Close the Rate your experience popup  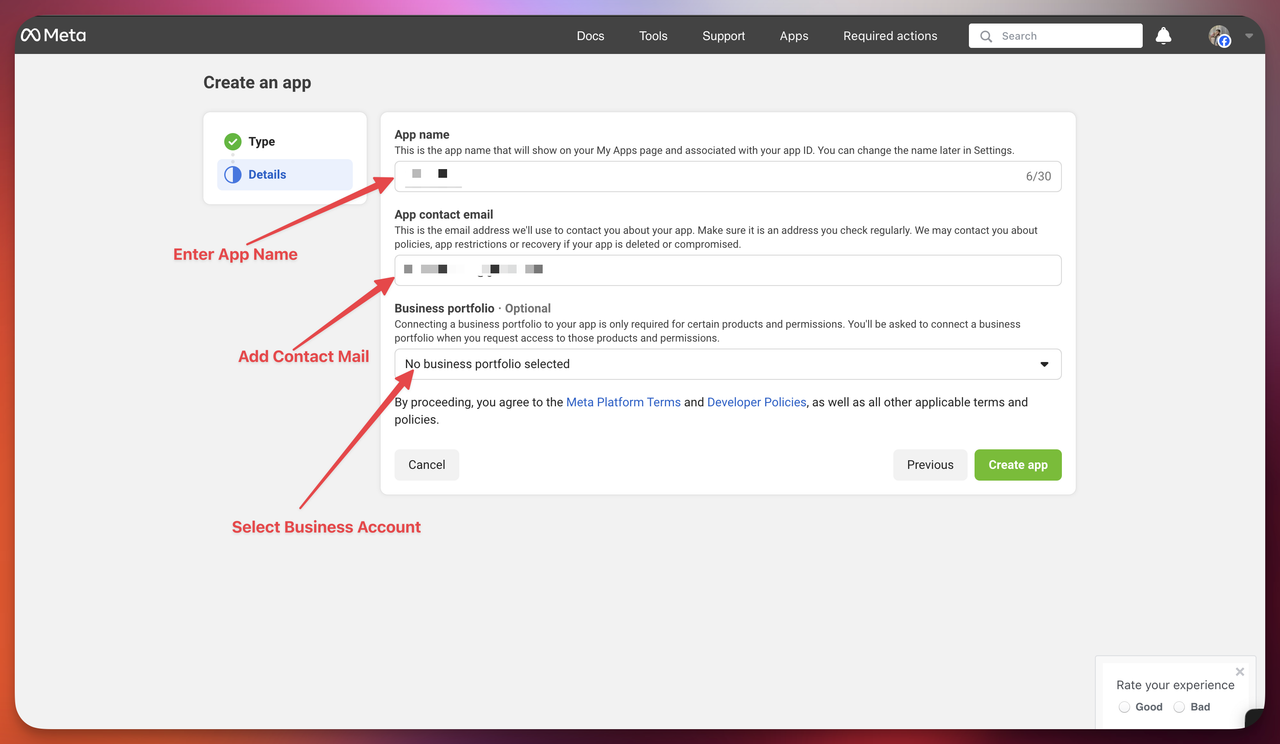point(1240,671)
